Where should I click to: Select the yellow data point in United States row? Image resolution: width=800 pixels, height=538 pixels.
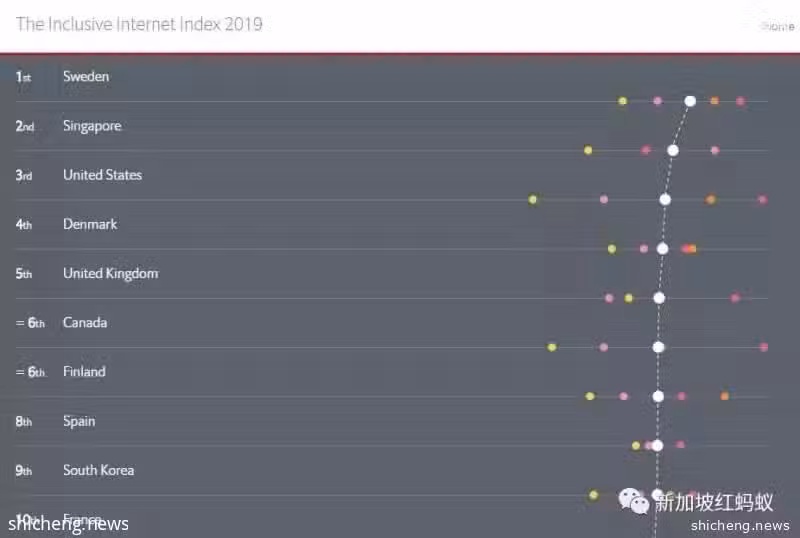pyautogui.click(x=533, y=200)
